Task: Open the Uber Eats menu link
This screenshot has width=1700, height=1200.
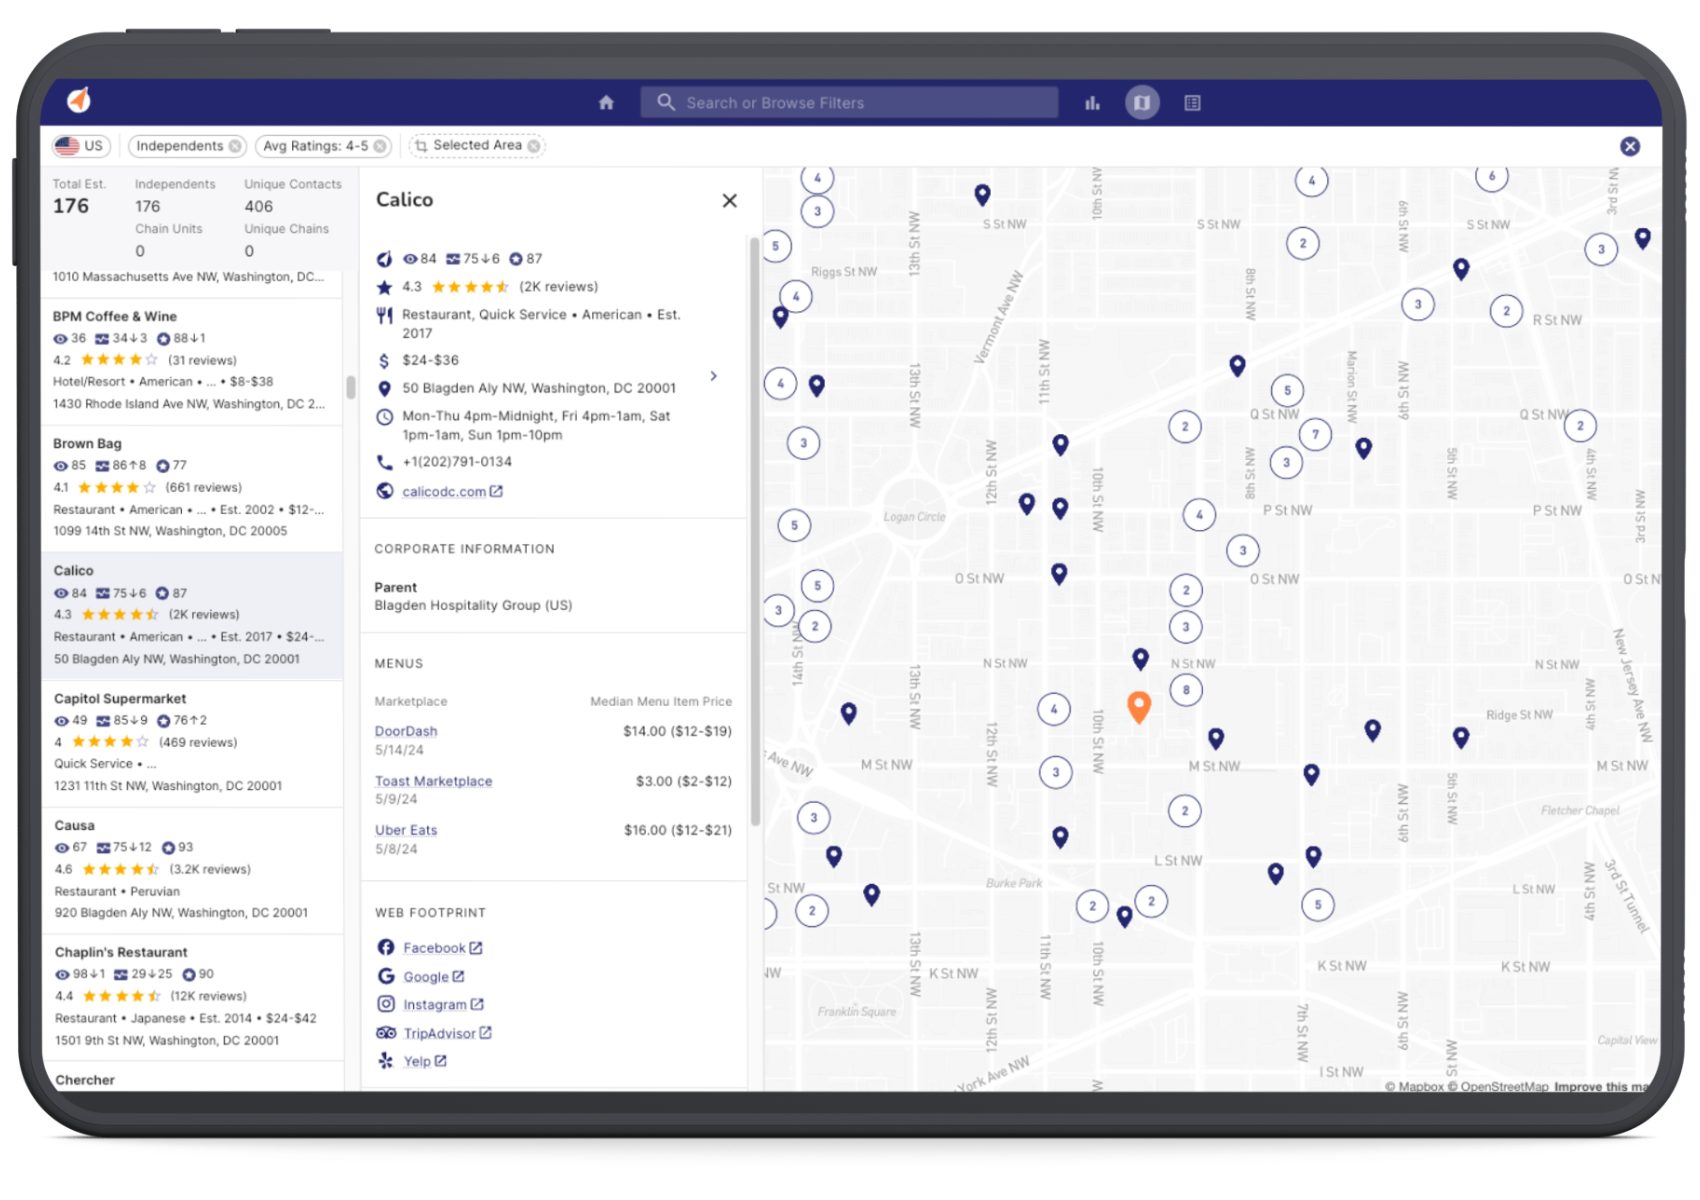Action: coord(405,829)
